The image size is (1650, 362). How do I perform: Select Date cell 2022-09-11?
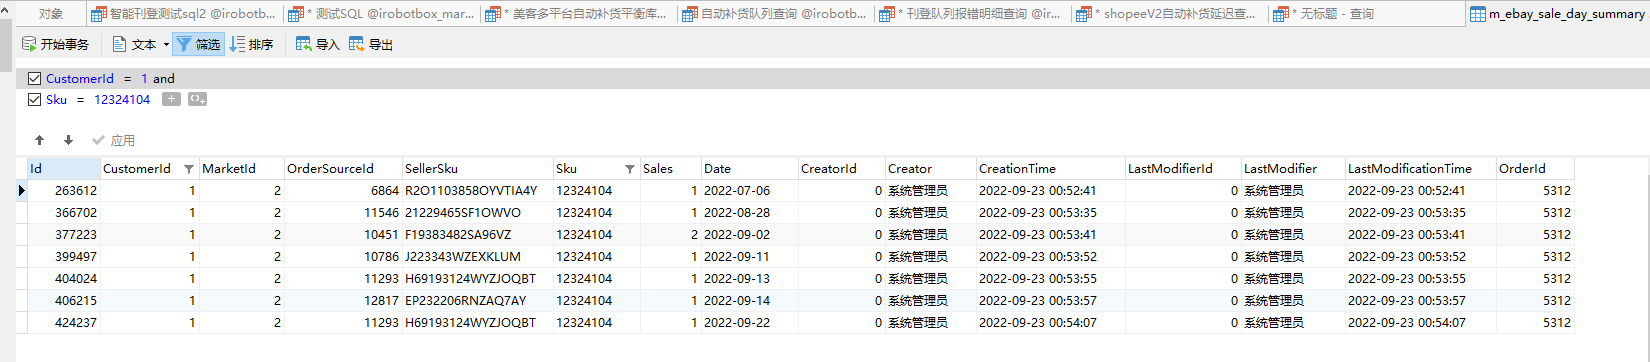point(749,256)
